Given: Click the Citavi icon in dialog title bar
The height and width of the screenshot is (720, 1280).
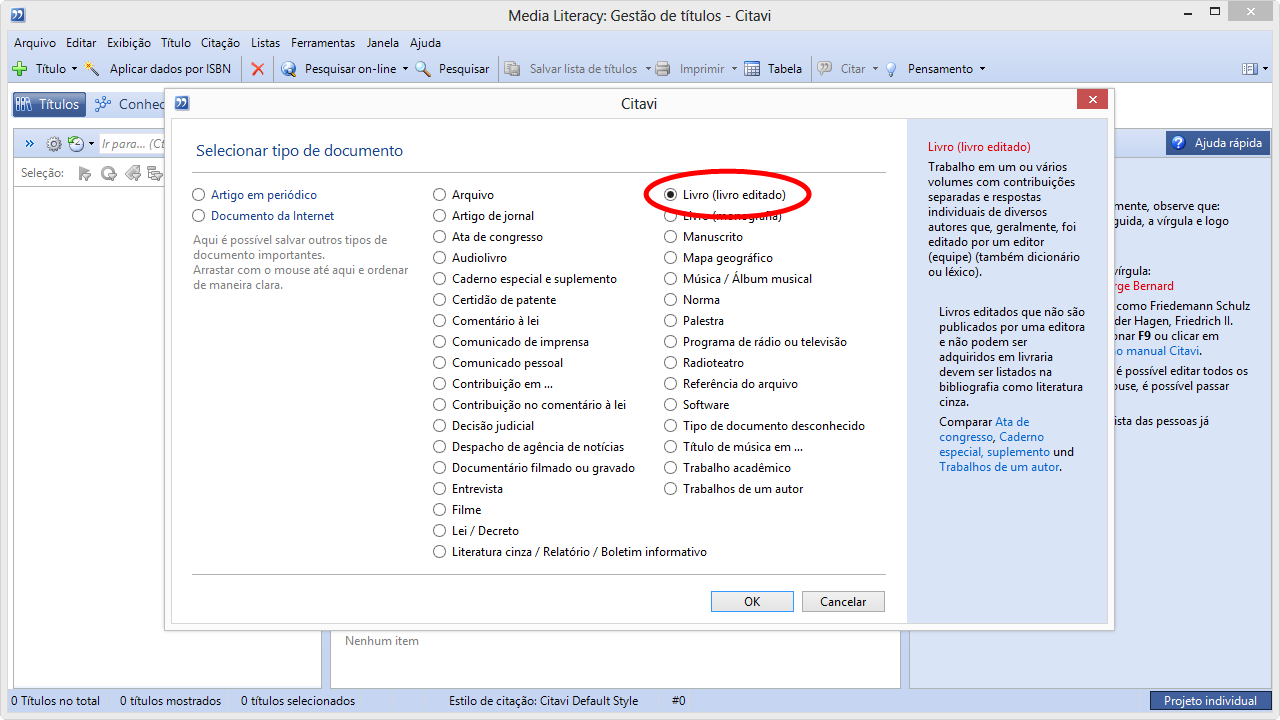Looking at the screenshot, I should (182, 103).
